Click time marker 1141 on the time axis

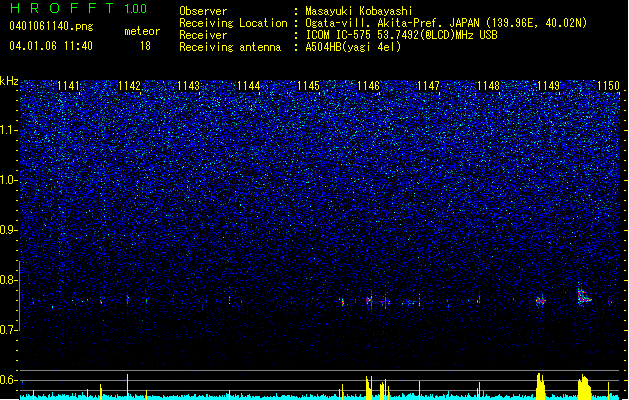69,86
